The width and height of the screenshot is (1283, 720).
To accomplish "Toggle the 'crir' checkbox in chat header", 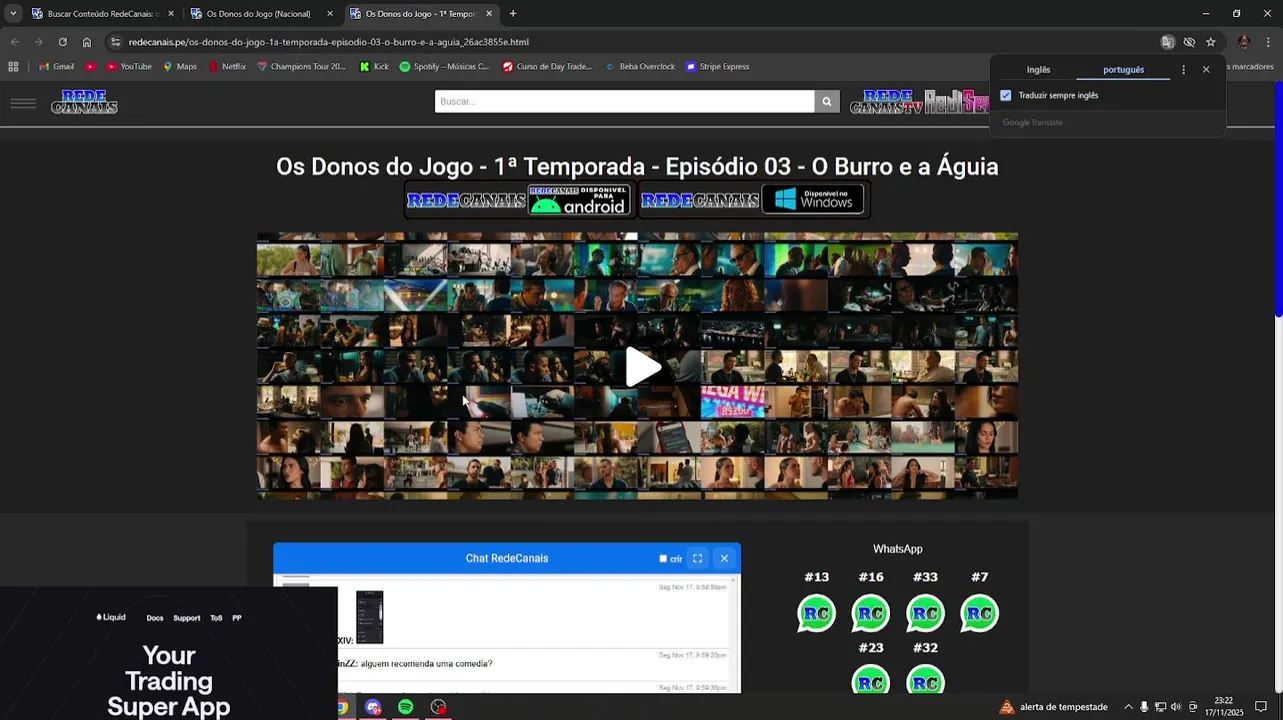I will tap(663, 559).
